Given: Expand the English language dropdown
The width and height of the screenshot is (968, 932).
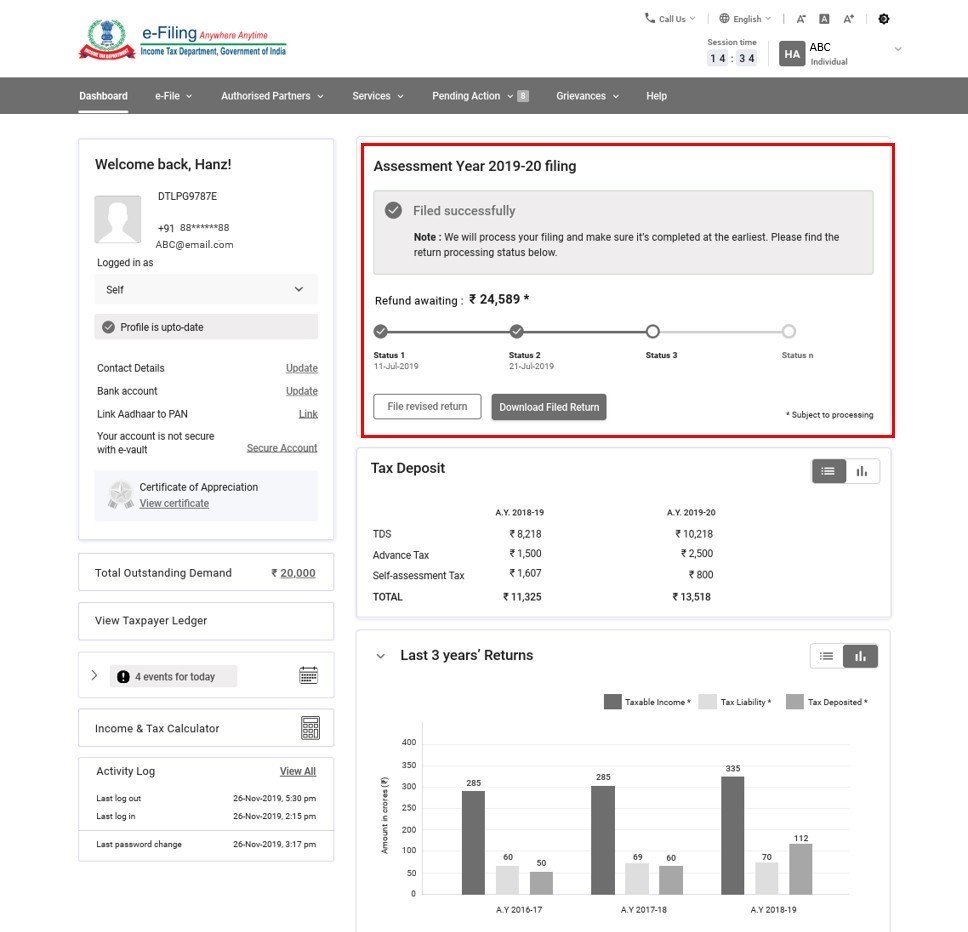Looking at the screenshot, I should tap(746, 19).
